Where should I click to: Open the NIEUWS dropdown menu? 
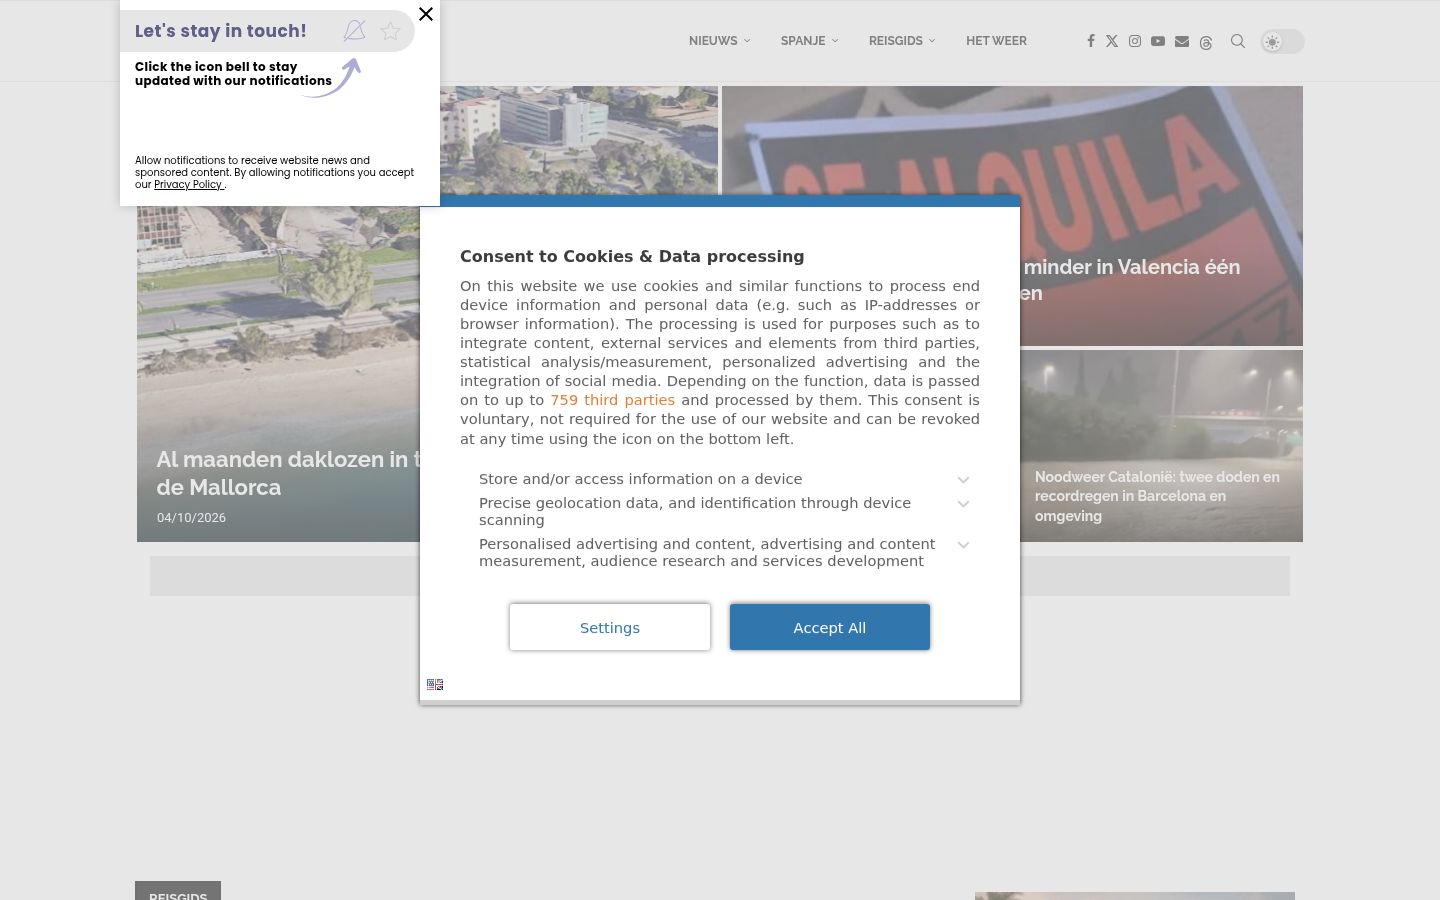(x=719, y=41)
